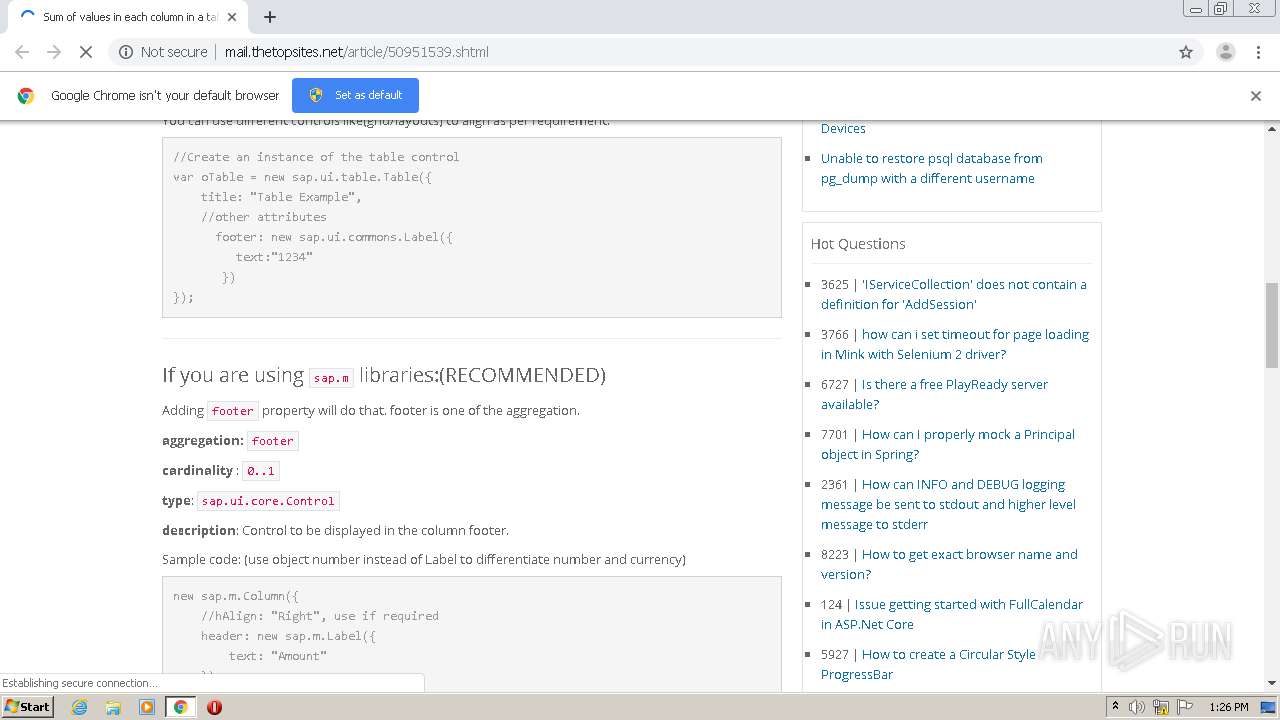The image size is (1280, 720).
Task: Click the browser back arrow
Action: tap(22, 52)
